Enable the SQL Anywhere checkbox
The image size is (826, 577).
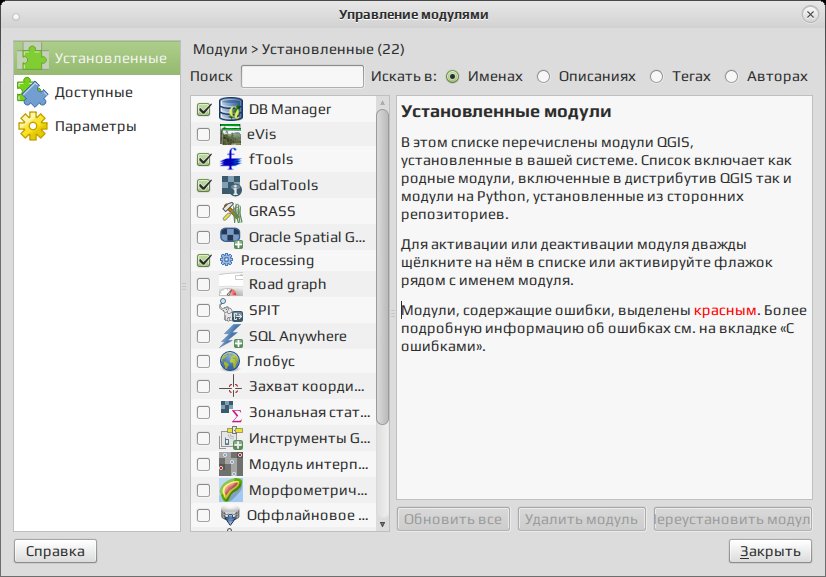(203, 336)
